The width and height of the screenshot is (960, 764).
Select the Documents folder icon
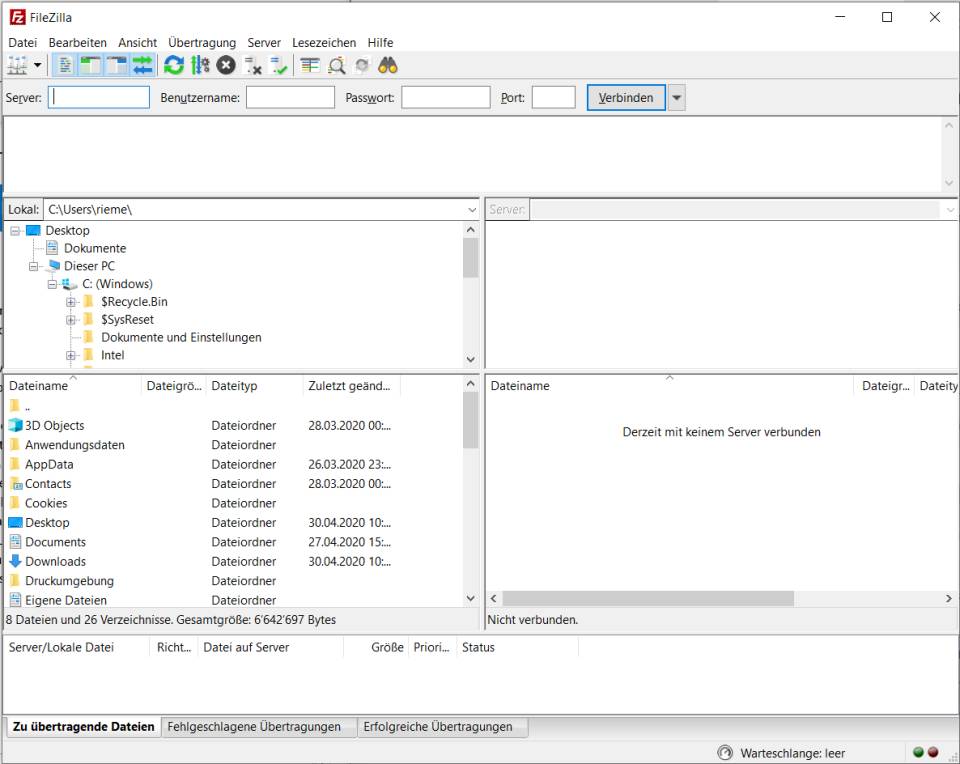tap(15, 542)
